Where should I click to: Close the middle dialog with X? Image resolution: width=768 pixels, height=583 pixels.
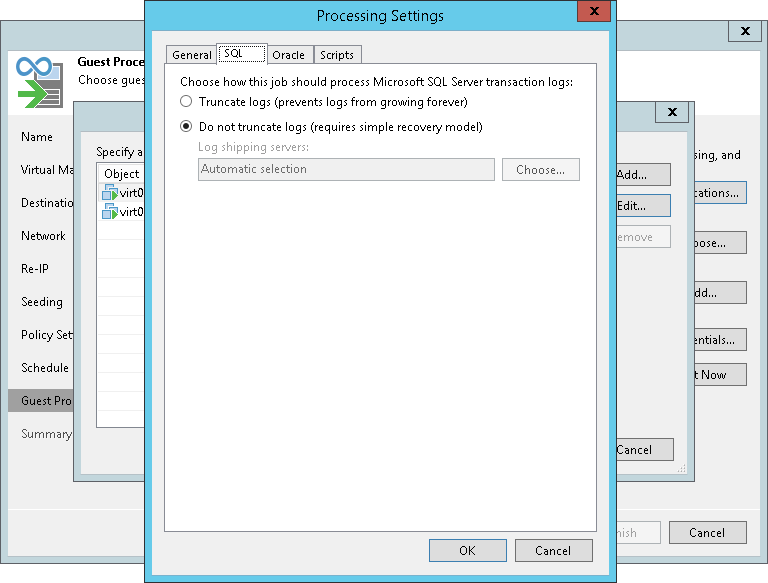[672, 112]
